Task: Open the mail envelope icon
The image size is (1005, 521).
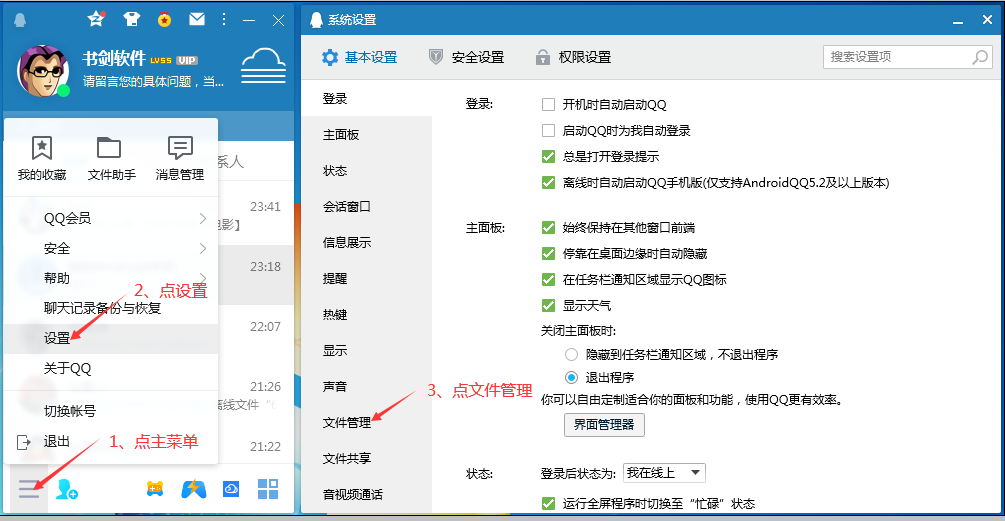Action: tap(197, 19)
